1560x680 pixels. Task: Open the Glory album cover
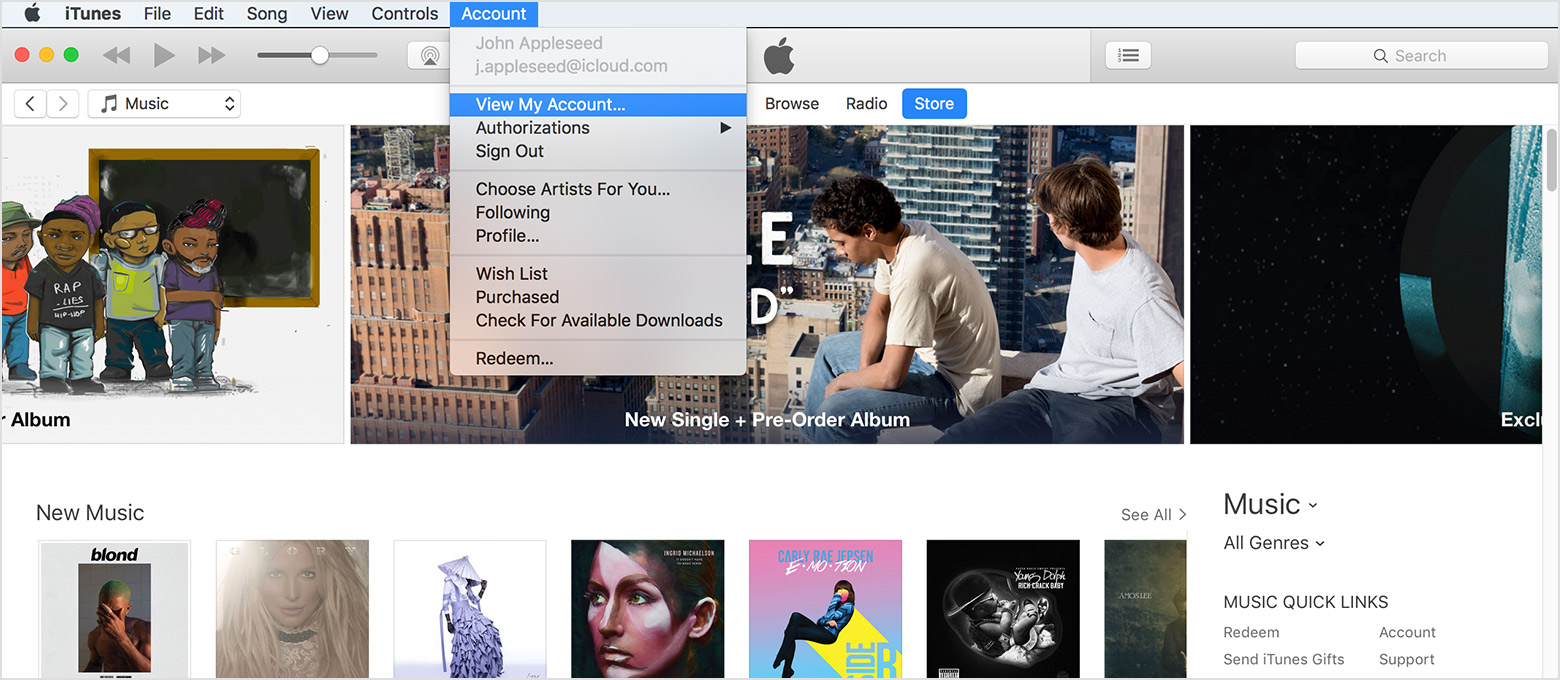292,610
